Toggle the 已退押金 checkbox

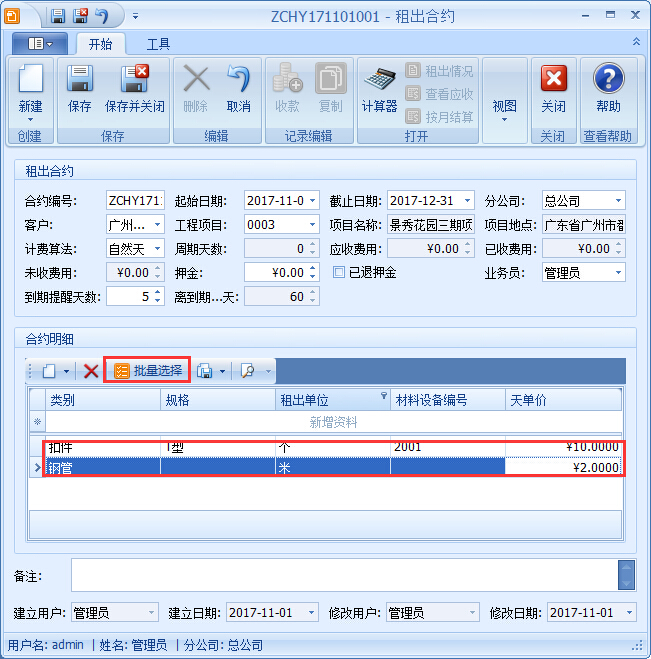click(x=340, y=273)
